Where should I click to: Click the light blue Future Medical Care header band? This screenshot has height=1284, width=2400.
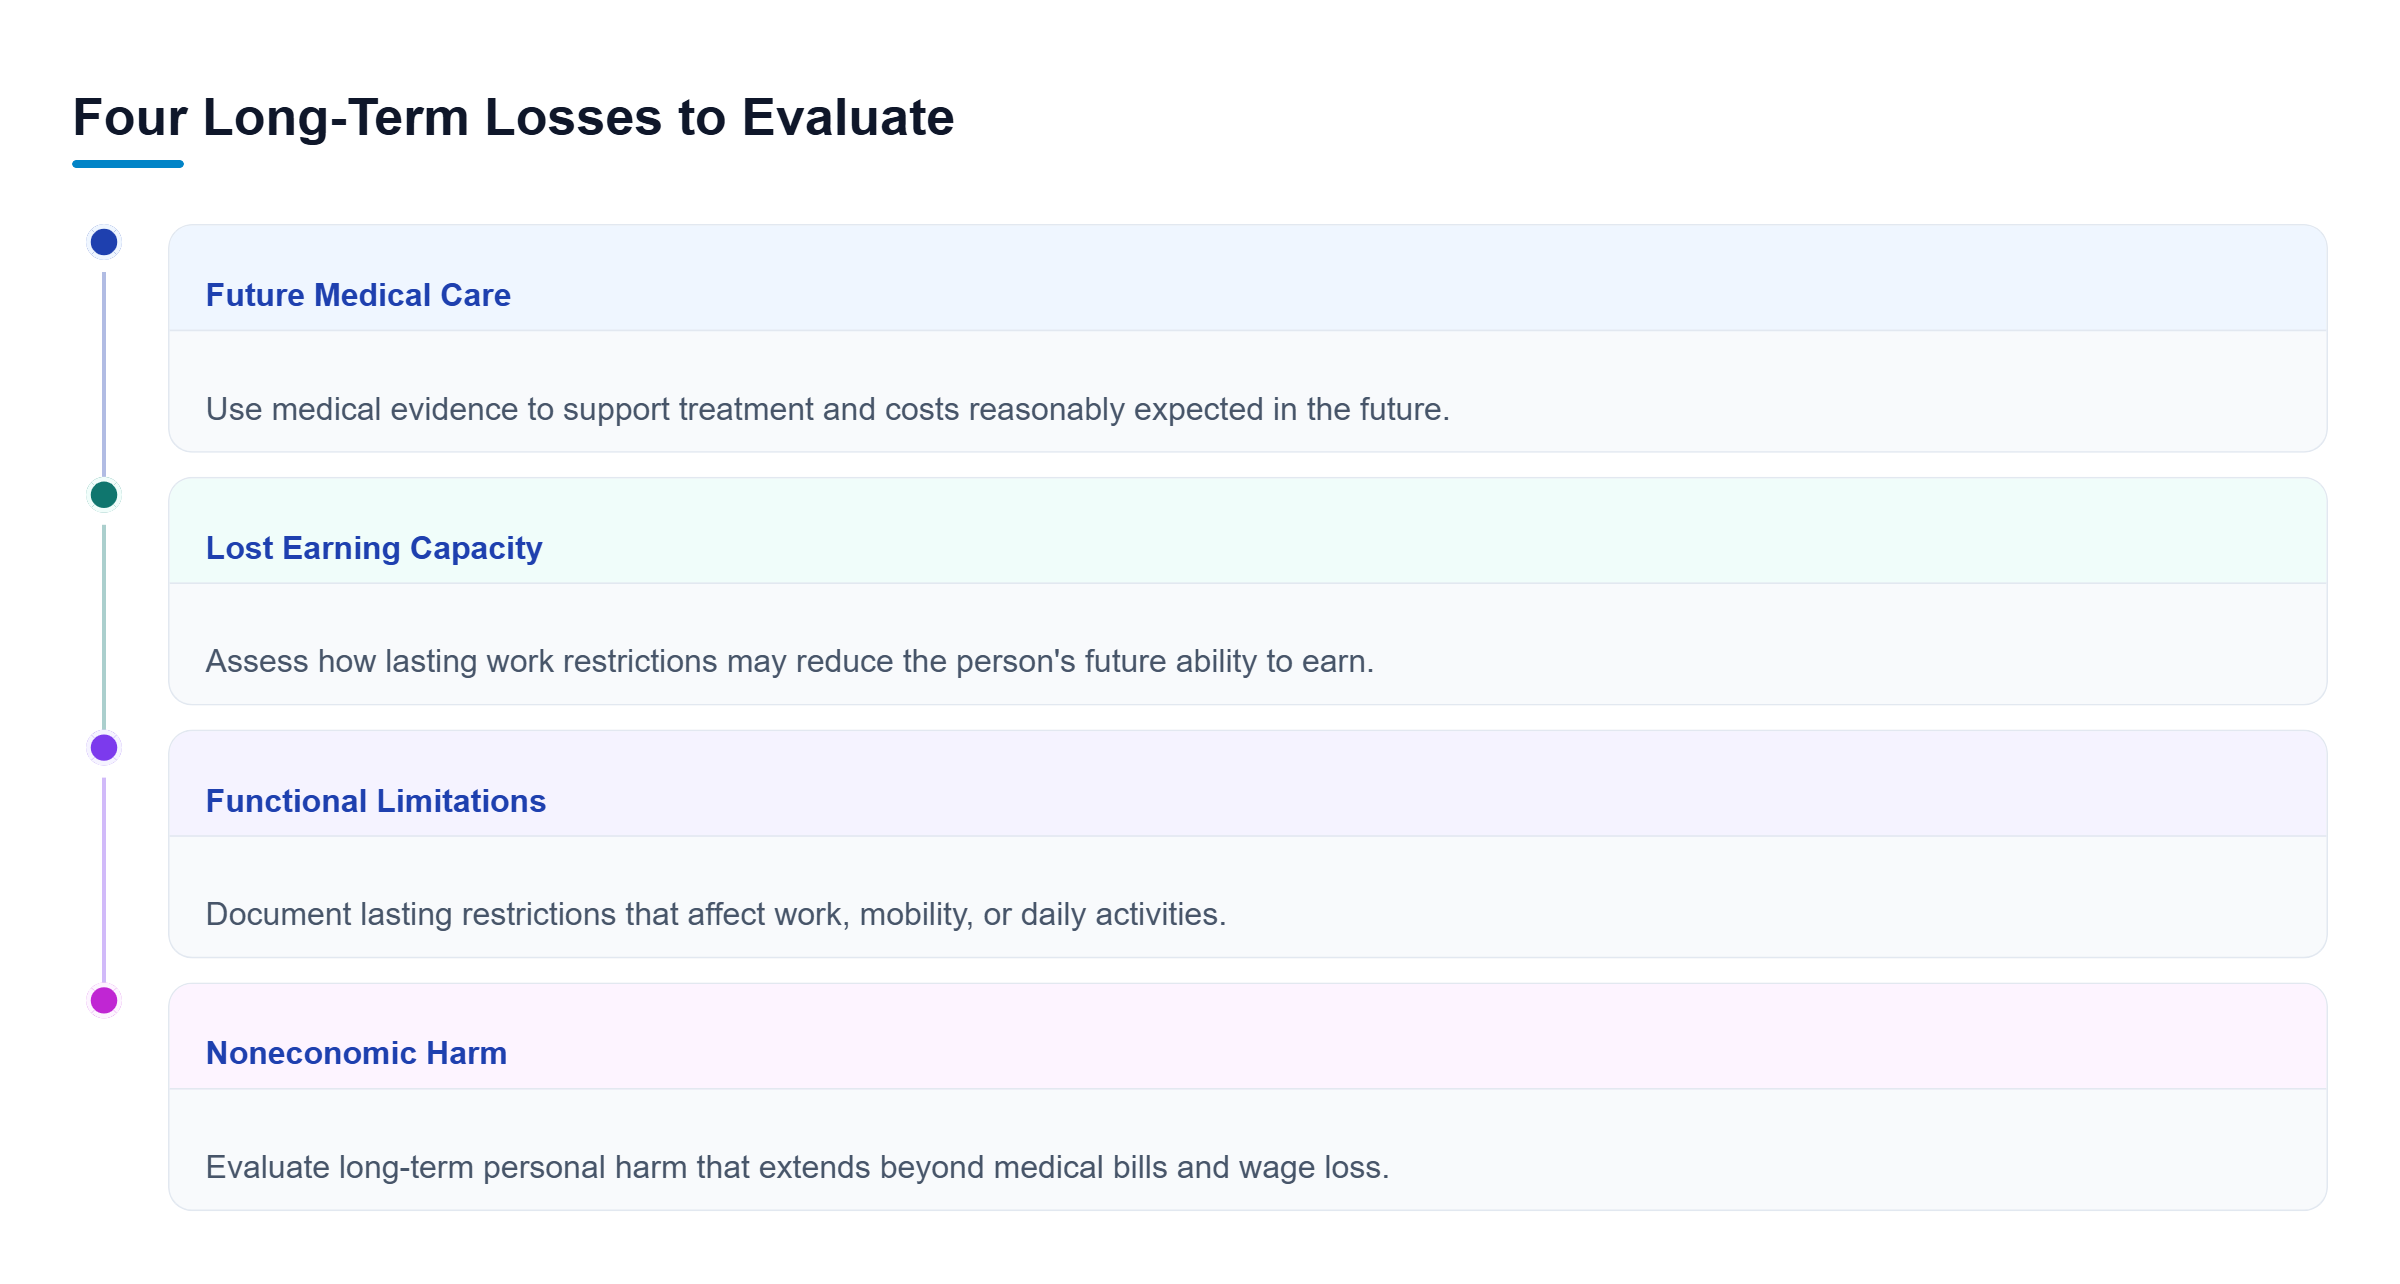point(1248,278)
